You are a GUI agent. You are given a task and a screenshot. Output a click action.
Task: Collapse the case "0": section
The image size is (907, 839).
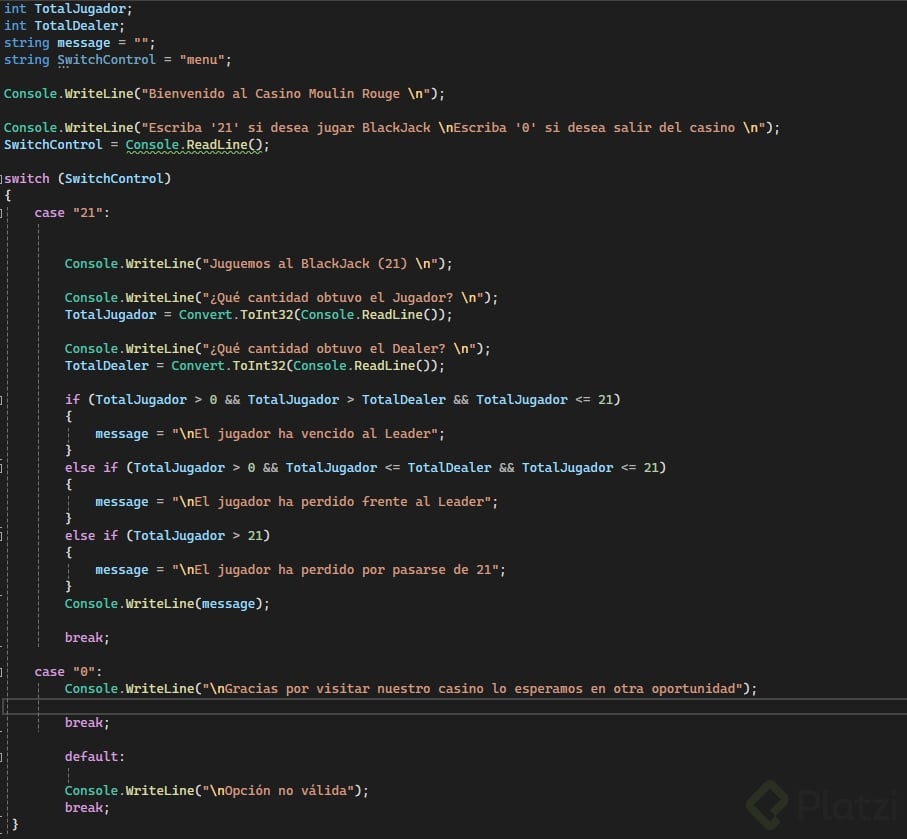pyautogui.click(x=2, y=671)
